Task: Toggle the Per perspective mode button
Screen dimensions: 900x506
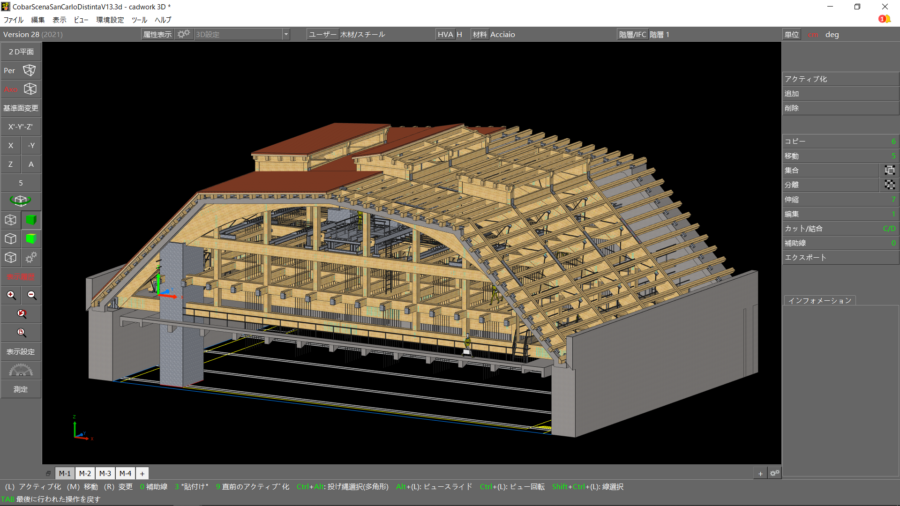Action: (10, 70)
